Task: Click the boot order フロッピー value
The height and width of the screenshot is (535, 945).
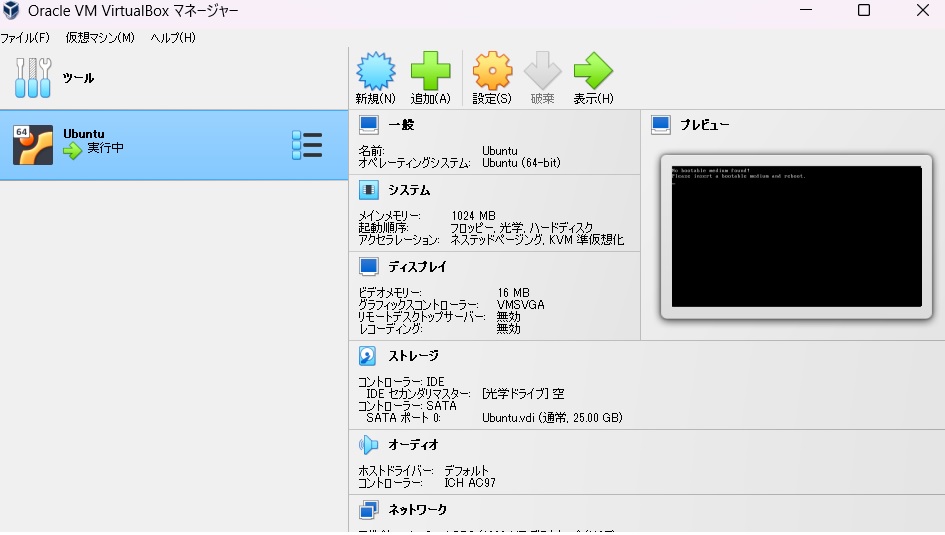Action: (x=472, y=228)
